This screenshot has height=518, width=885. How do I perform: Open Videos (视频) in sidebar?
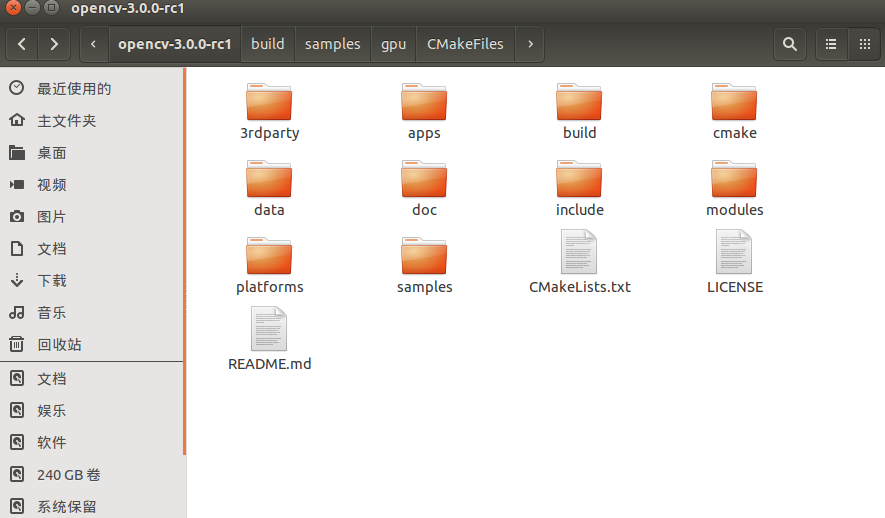pos(91,185)
